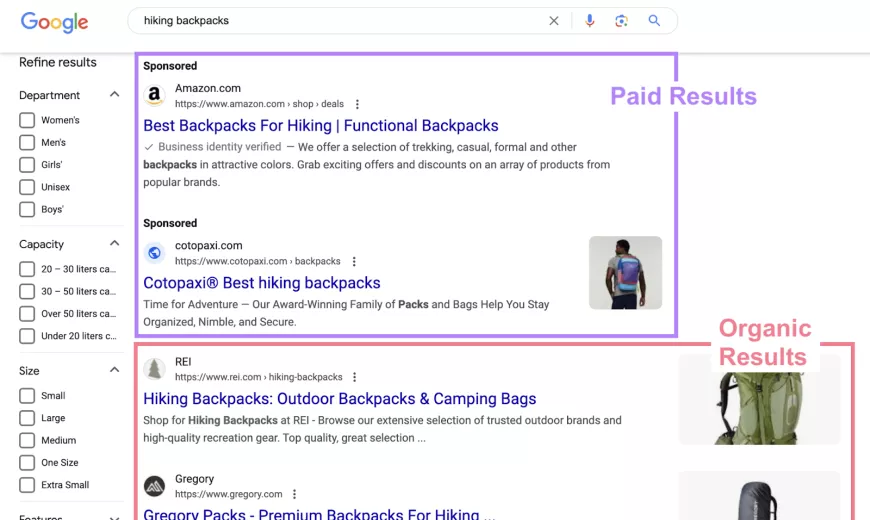Click Cotopaxi man wearing backpack thumbnail

[625, 272]
